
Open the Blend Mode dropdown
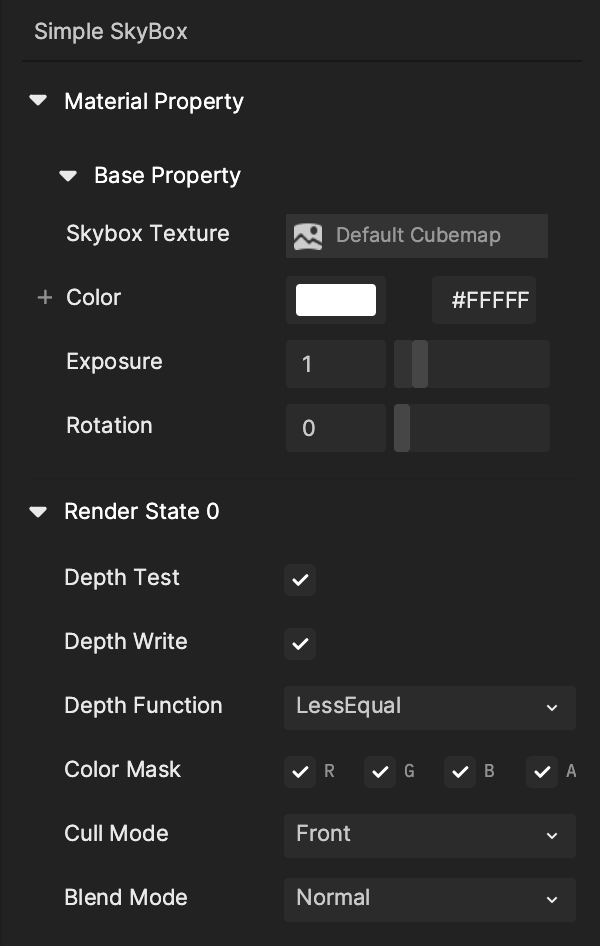pyautogui.click(x=430, y=900)
